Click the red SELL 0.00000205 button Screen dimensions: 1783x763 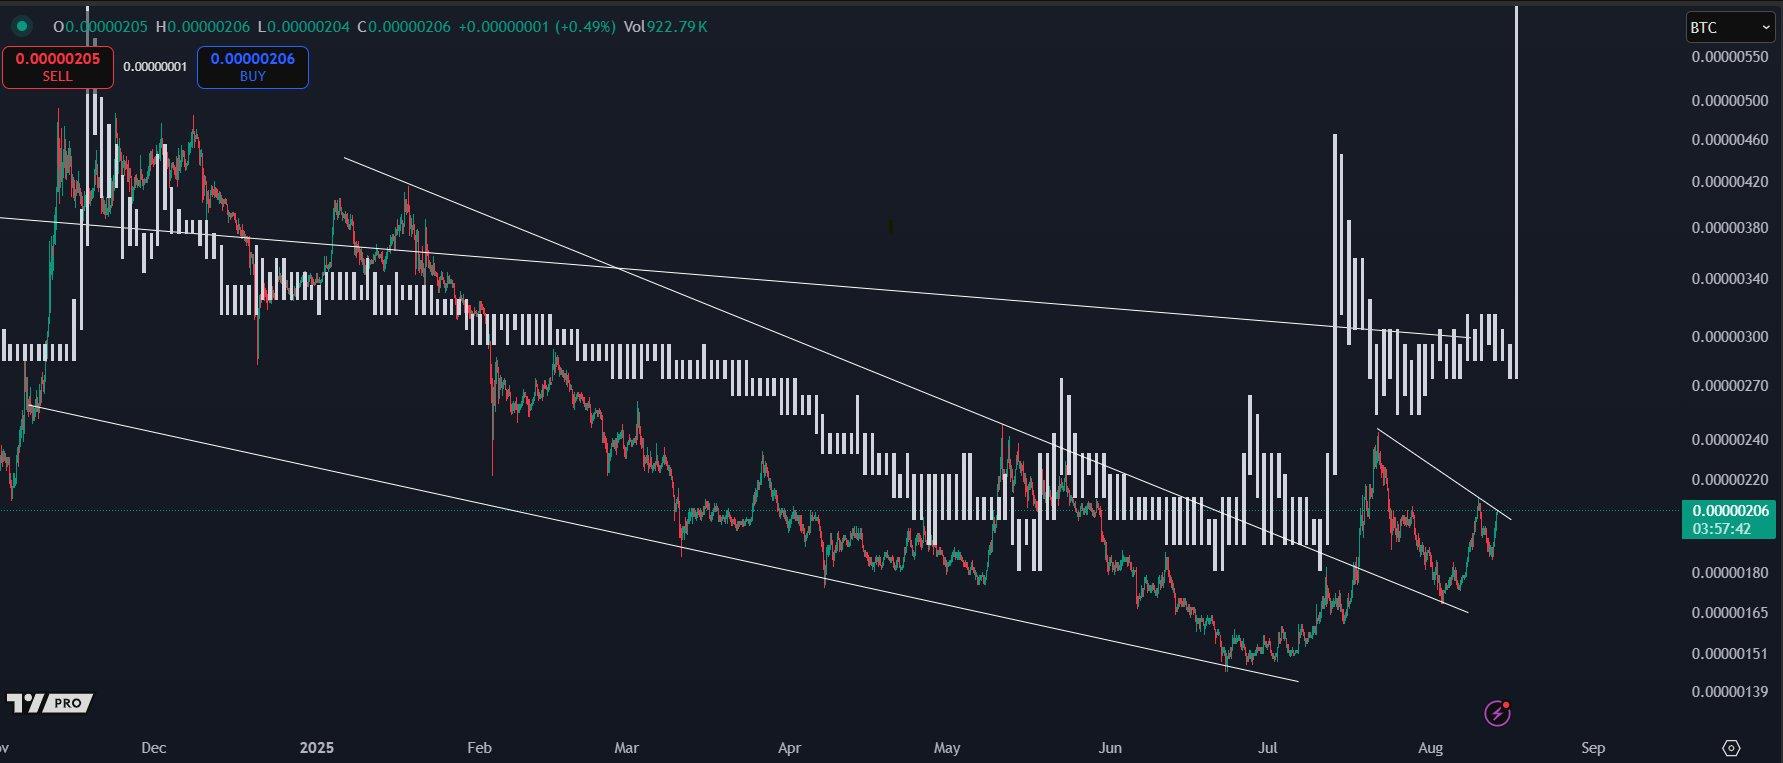pyautogui.click(x=57, y=67)
